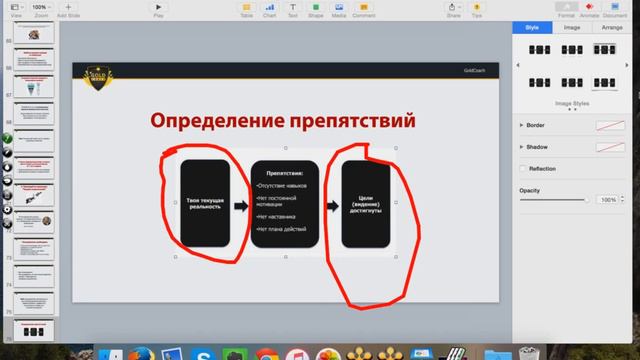Click the Цели достигнуты box
The height and width of the screenshot is (360, 640).
point(366,204)
